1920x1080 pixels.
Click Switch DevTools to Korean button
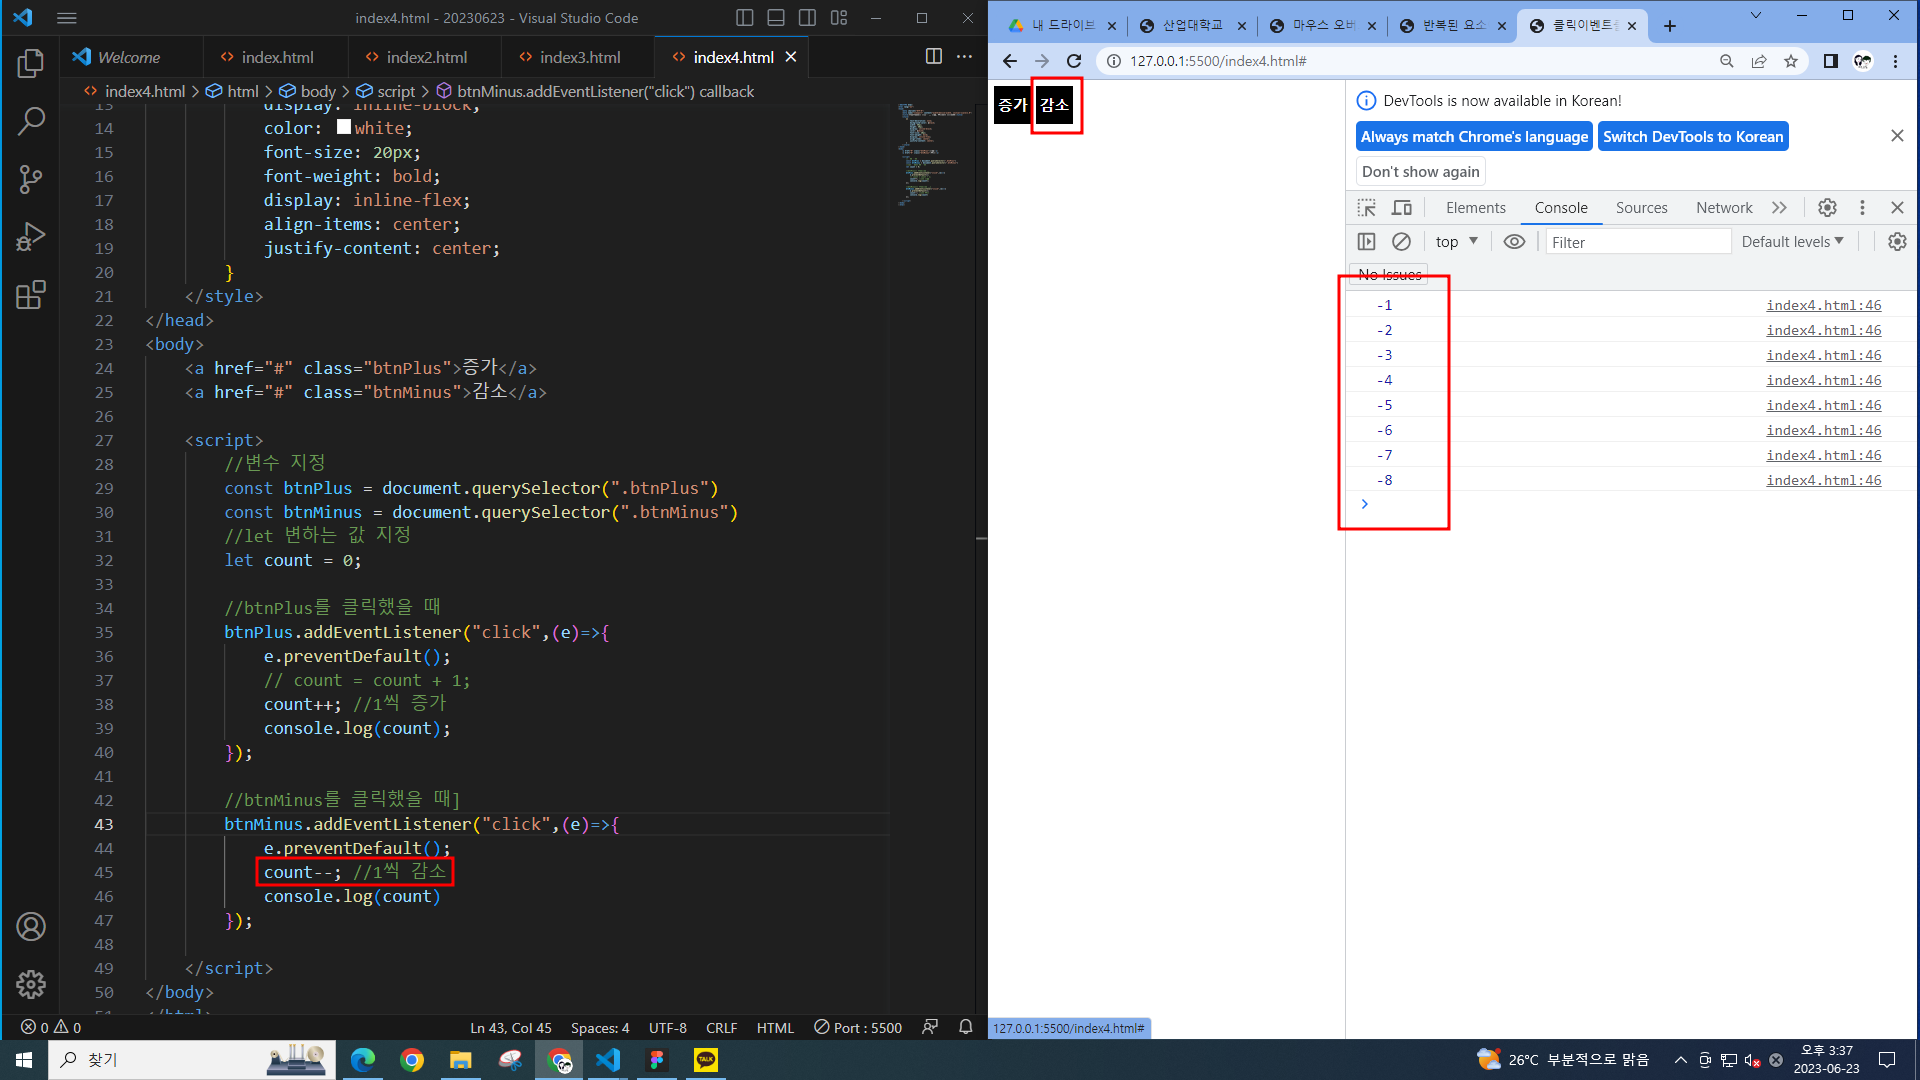pyautogui.click(x=1692, y=137)
